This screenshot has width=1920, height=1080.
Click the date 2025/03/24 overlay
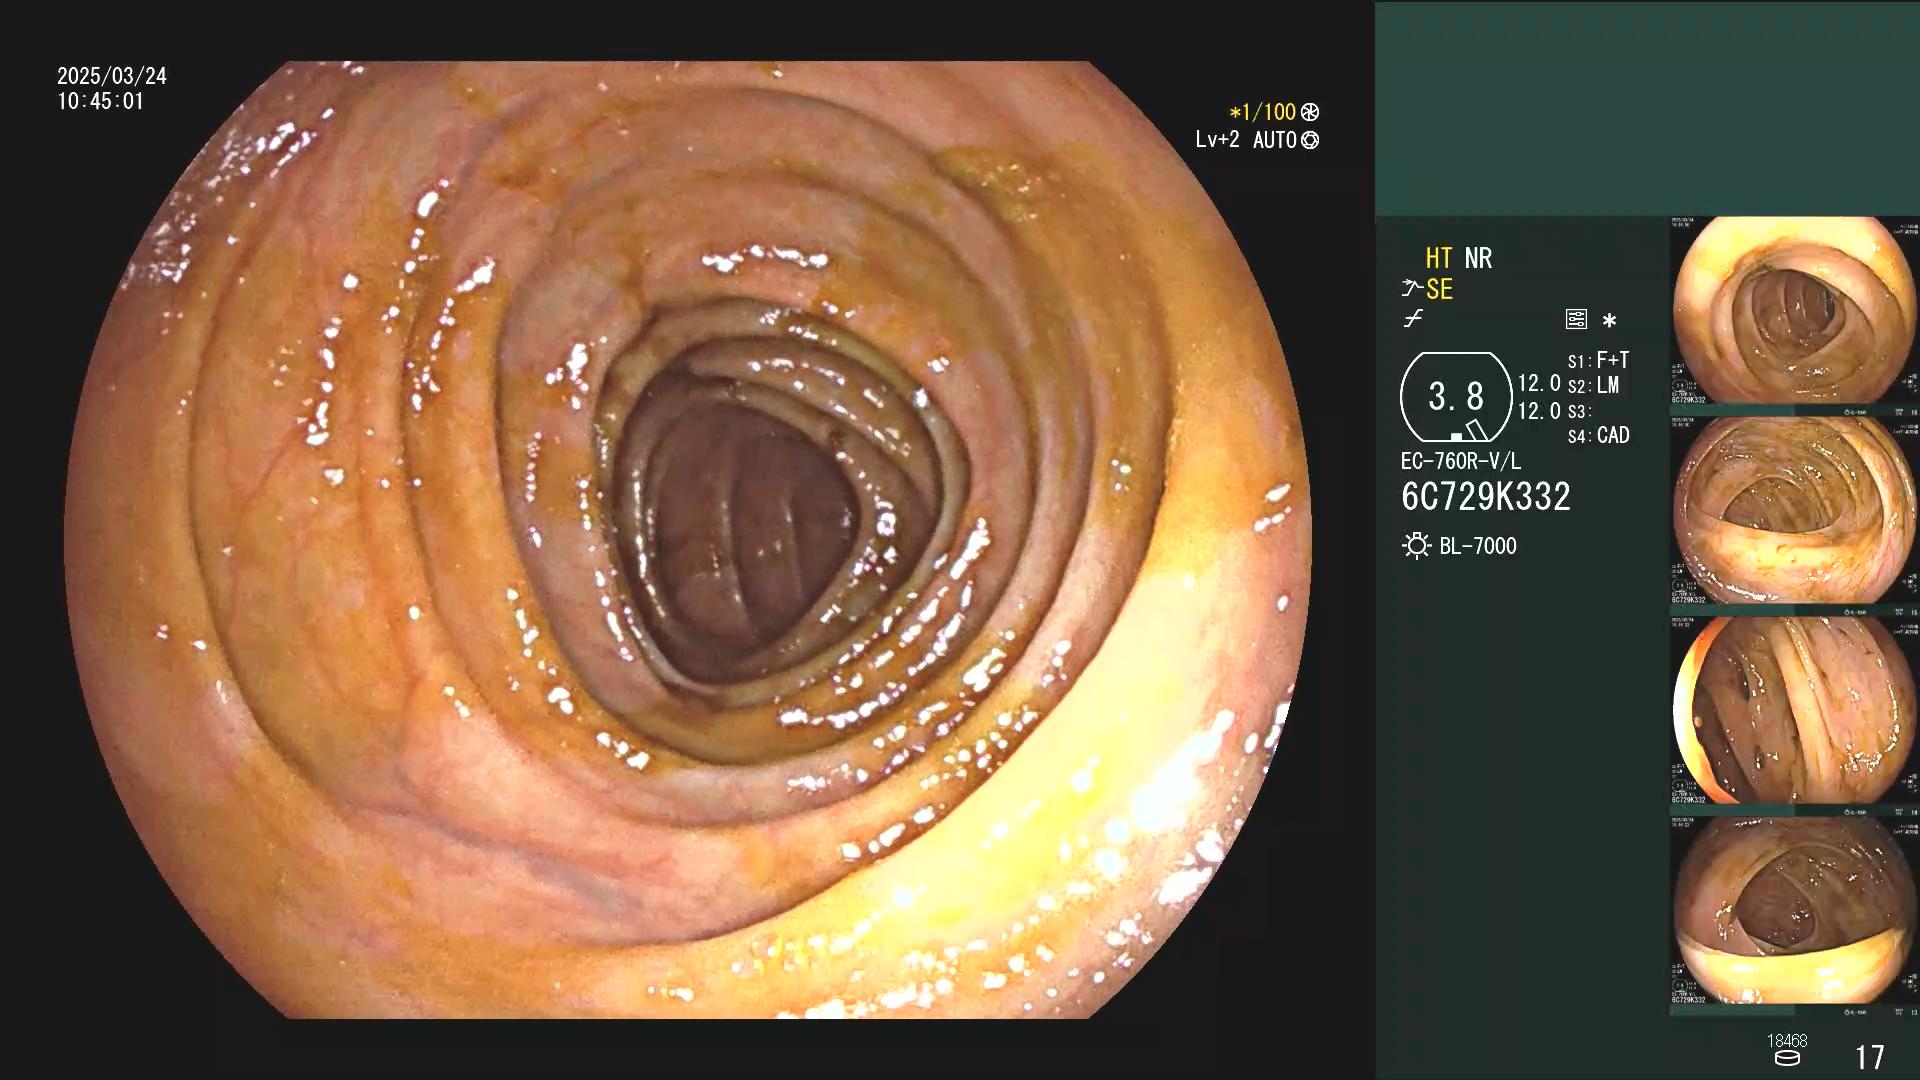pos(112,76)
